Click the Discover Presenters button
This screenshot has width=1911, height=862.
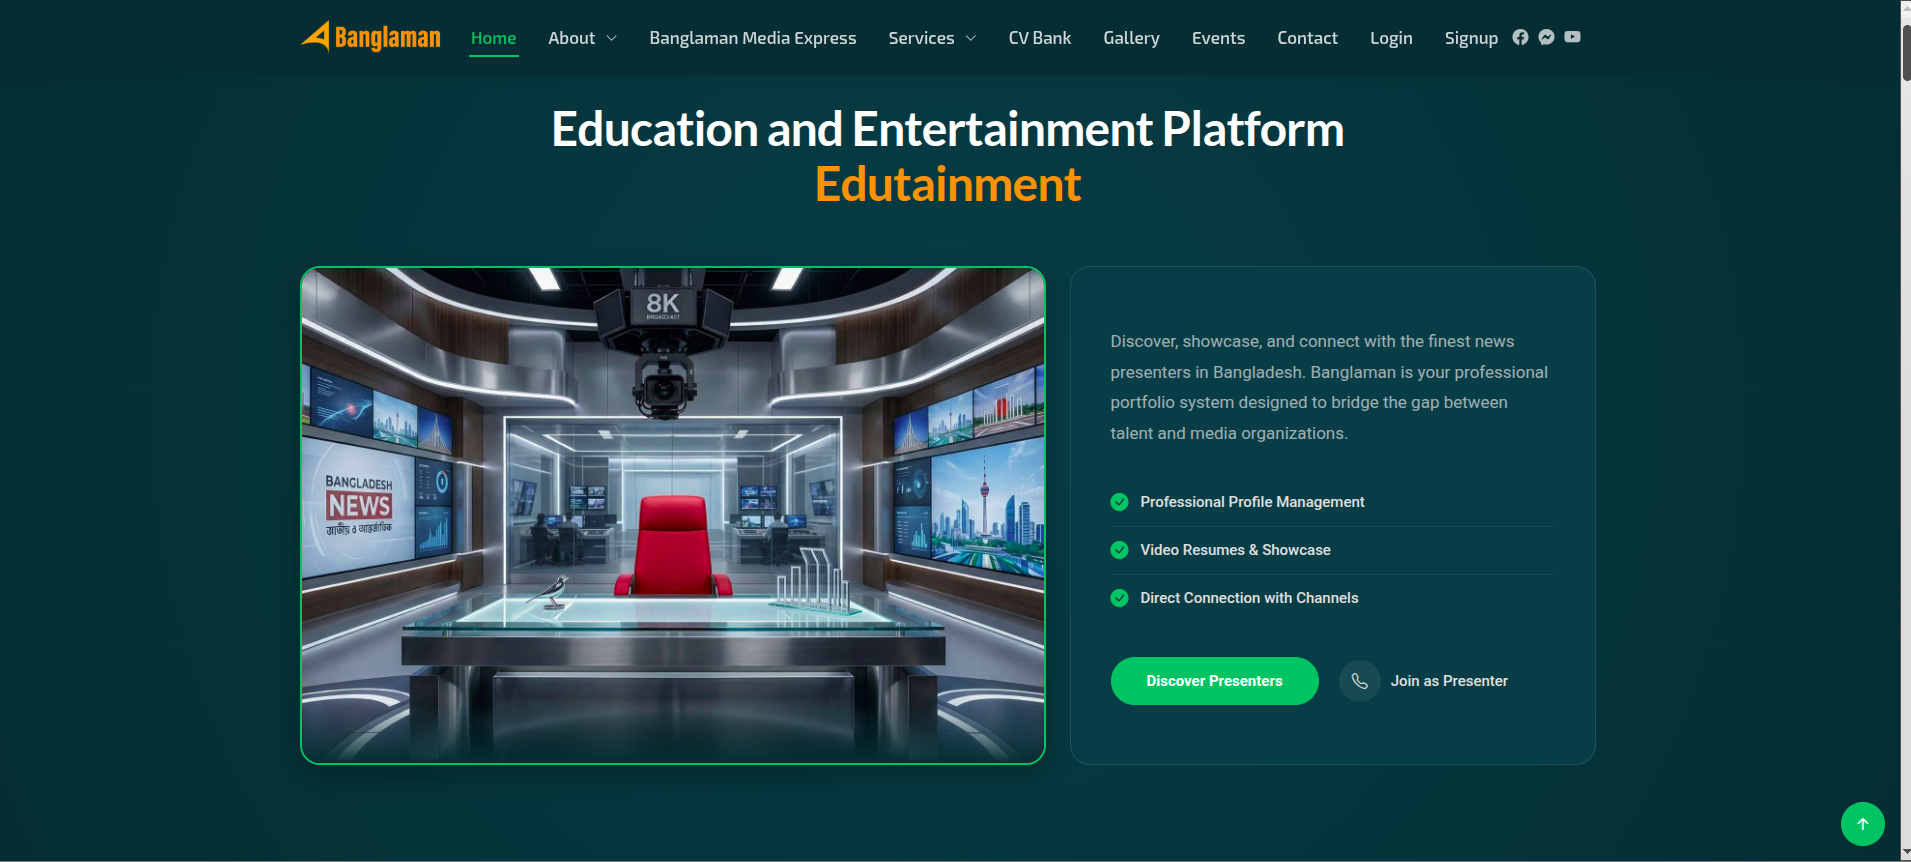(x=1214, y=681)
